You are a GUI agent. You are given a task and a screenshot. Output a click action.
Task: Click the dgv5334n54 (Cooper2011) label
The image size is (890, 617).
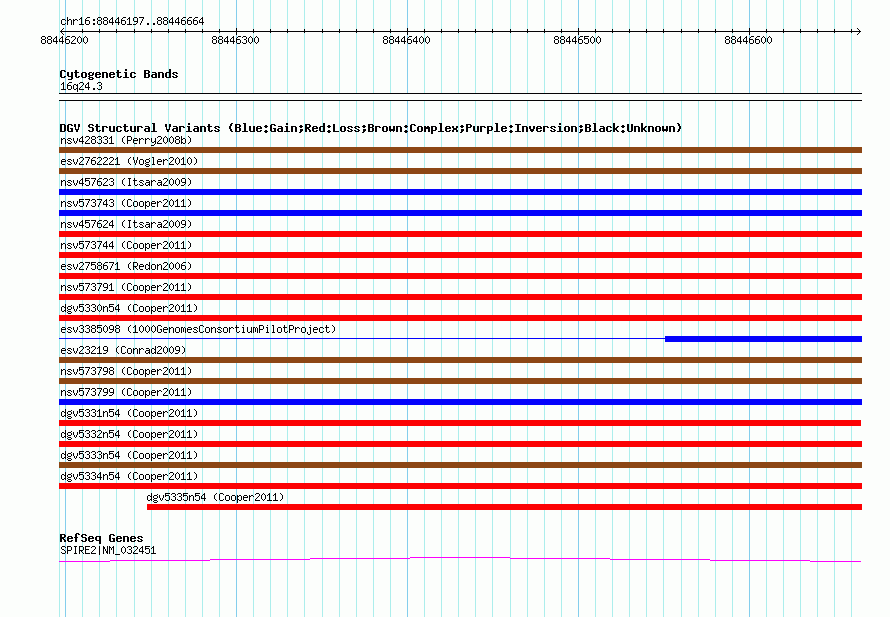(x=129, y=476)
